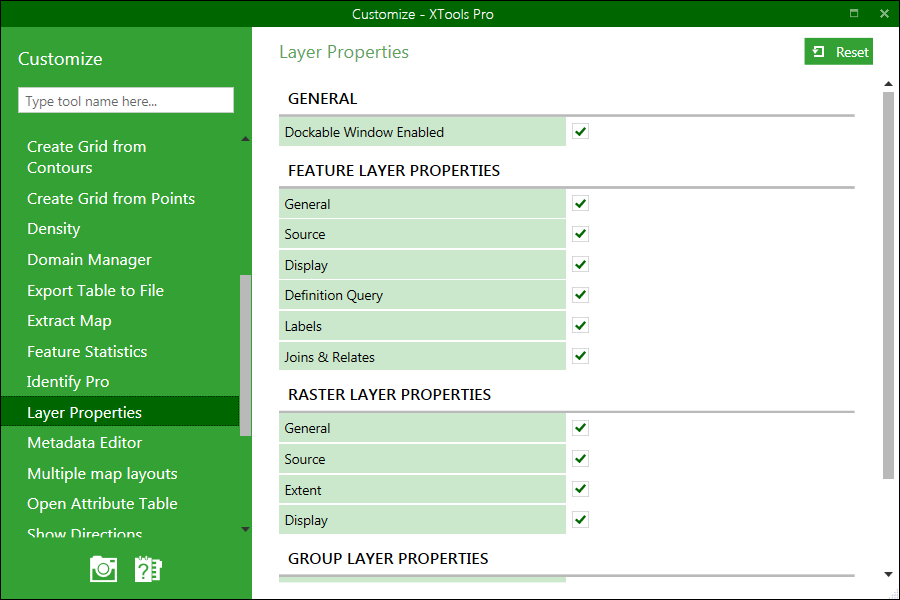Click the tool list scrollbar thumb
The width and height of the screenshot is (900, 600).
pyautogui.click(x=245, y=355)
